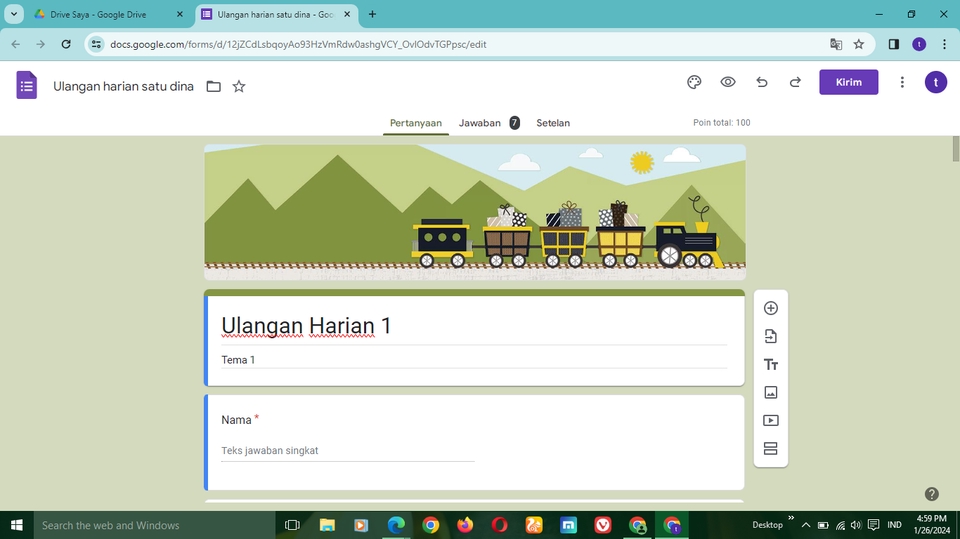Screen dimensions: 960x539
Task: Add a title and description block
Action: [771, 364]
